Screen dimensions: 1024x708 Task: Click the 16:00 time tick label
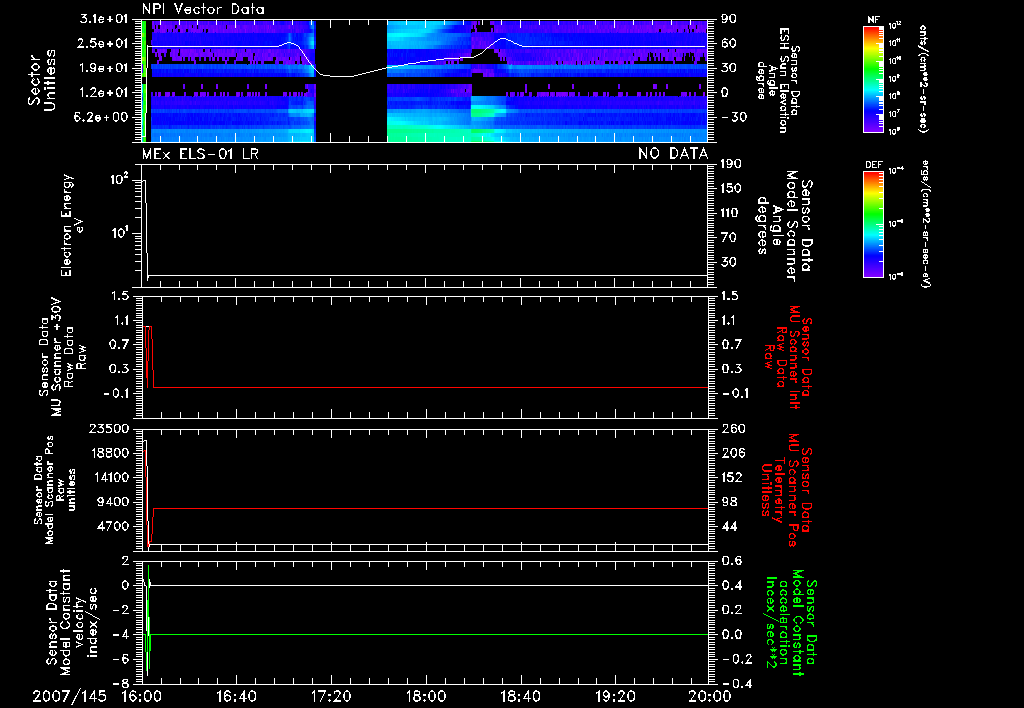[x=140, y=696]
